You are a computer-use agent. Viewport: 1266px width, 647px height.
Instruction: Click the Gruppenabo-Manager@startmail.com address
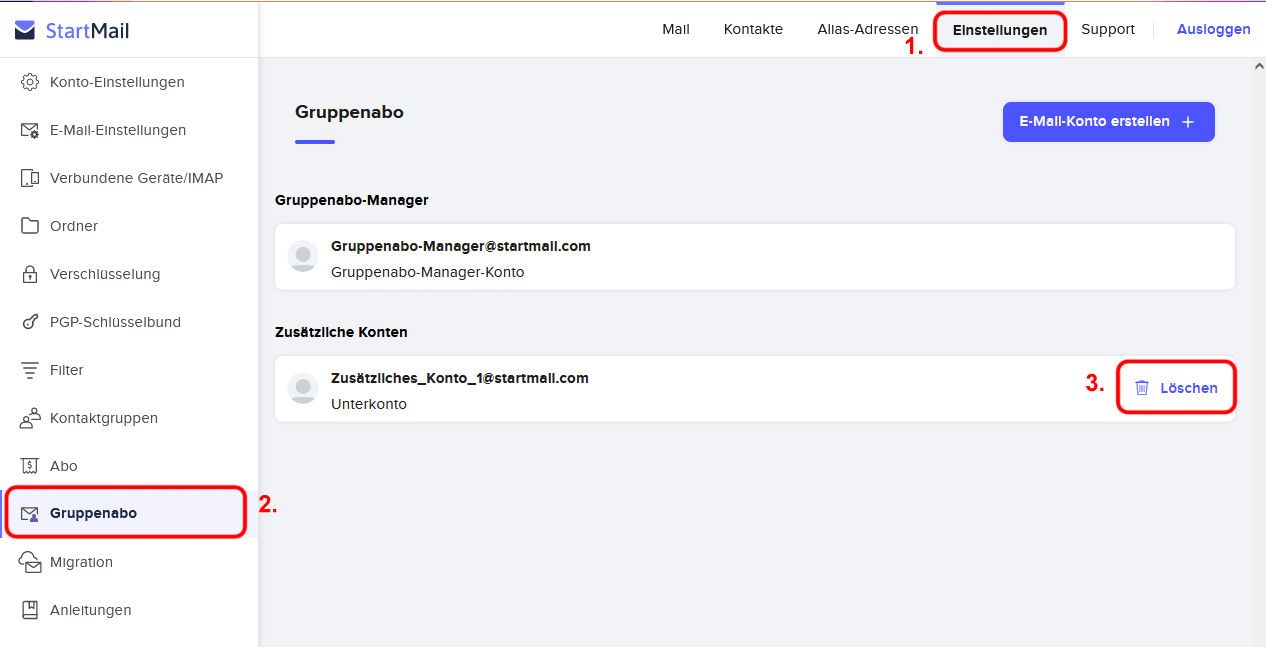coord(461,246)
